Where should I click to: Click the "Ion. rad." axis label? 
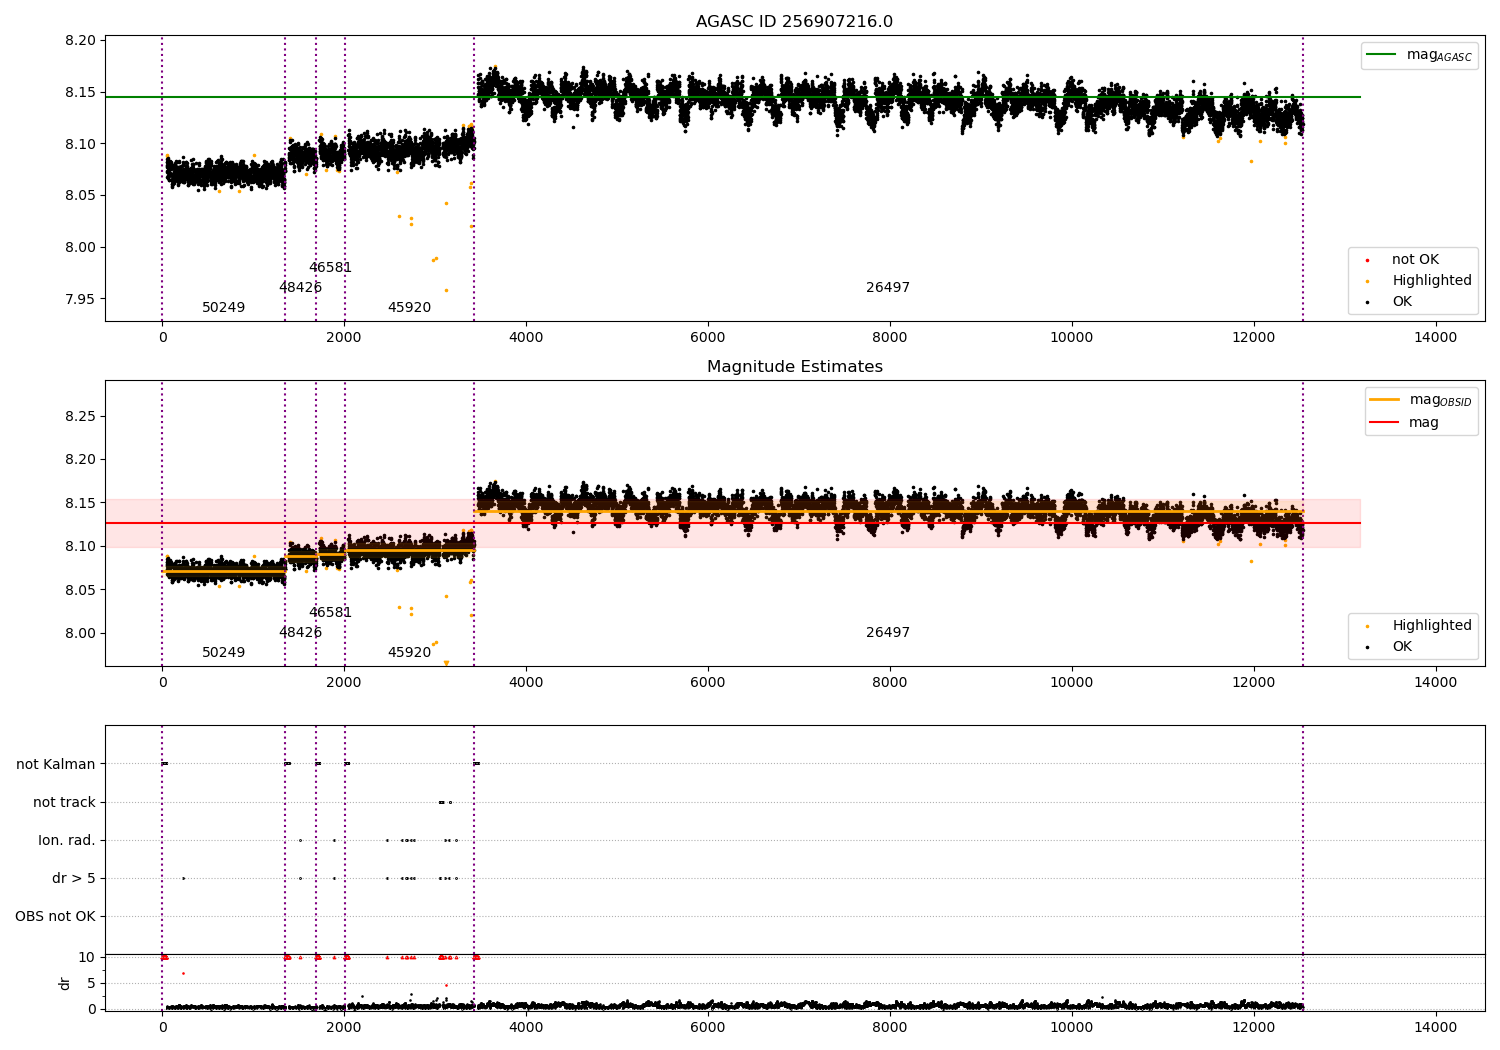[67, 840]
